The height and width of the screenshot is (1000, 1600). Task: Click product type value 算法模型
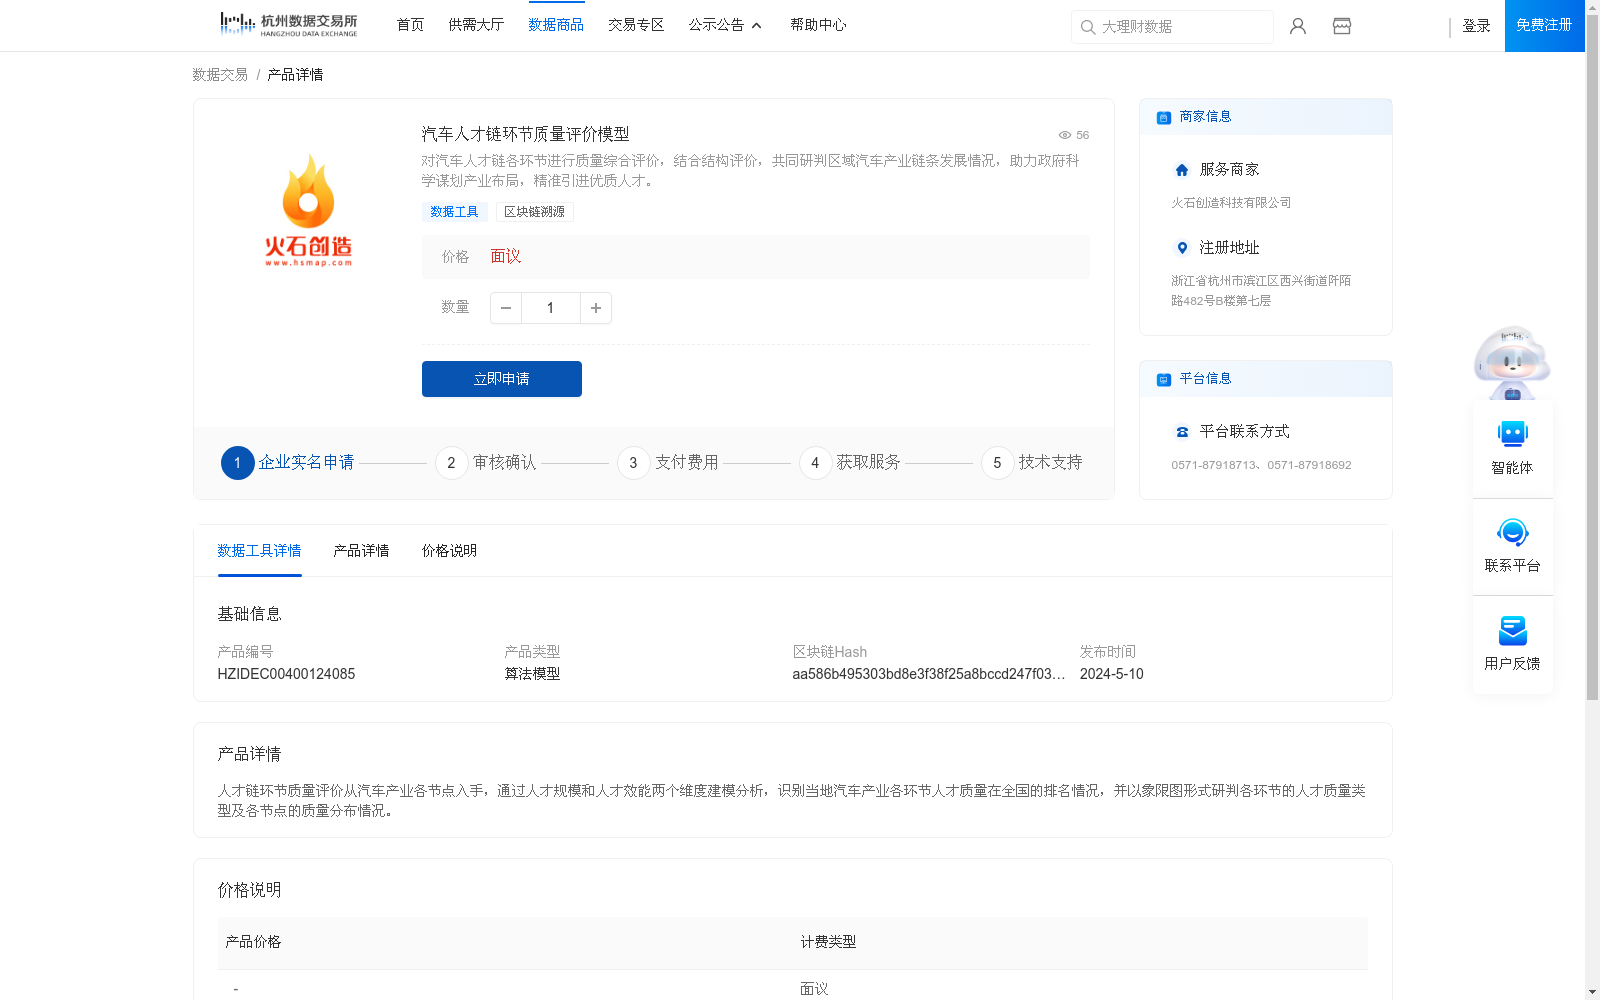coord(532,674)
